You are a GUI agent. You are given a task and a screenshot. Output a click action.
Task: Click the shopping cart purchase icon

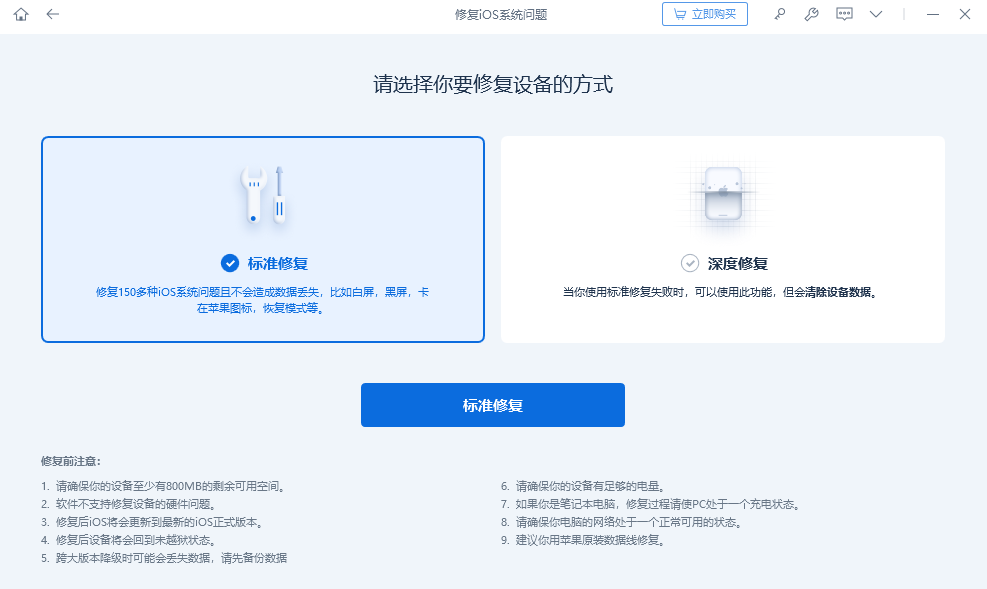680,14
